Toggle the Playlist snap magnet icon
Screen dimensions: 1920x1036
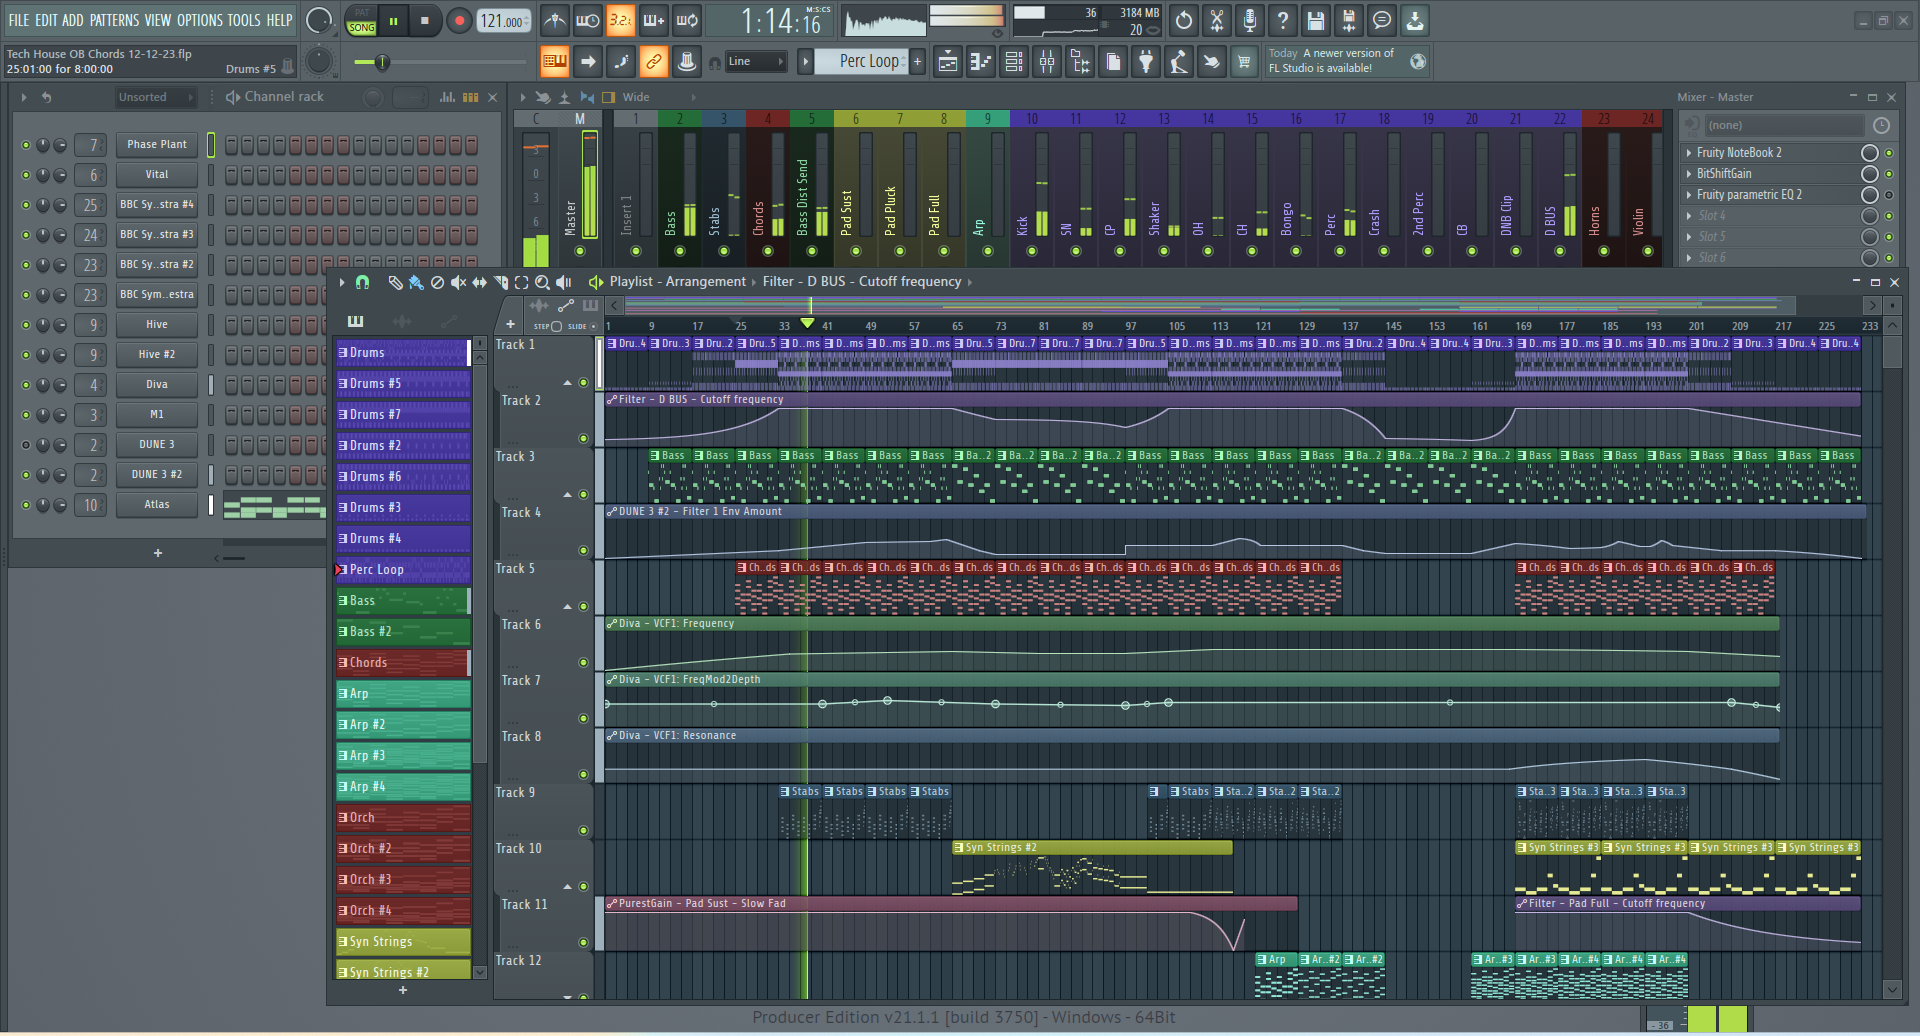pos(362,282)
